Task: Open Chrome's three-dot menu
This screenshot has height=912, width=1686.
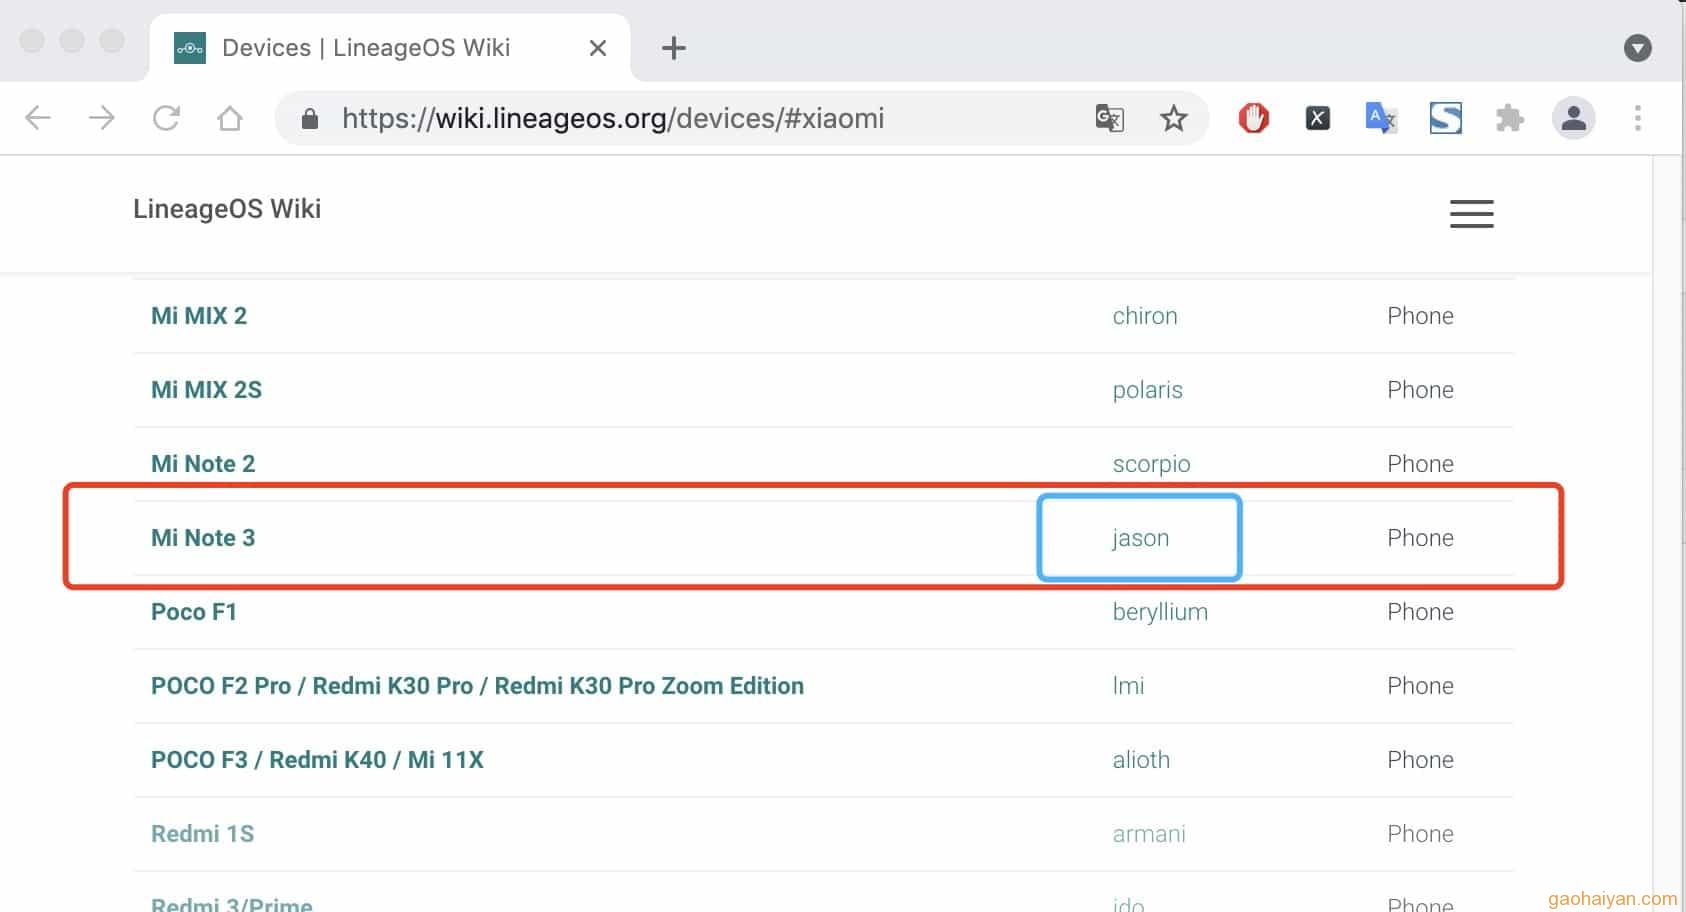Action: (x=1637, y=118)
